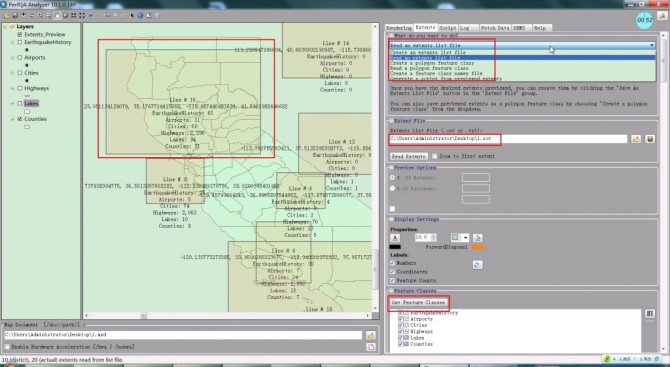
Task: Toggle Extents_Preview layer visibility
Action: click(20, 35)
